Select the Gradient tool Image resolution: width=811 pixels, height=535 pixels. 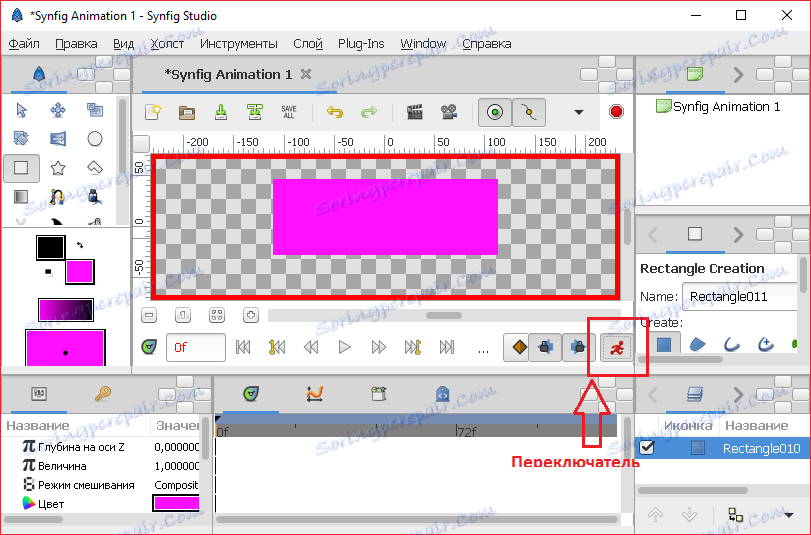click(21, 197)
